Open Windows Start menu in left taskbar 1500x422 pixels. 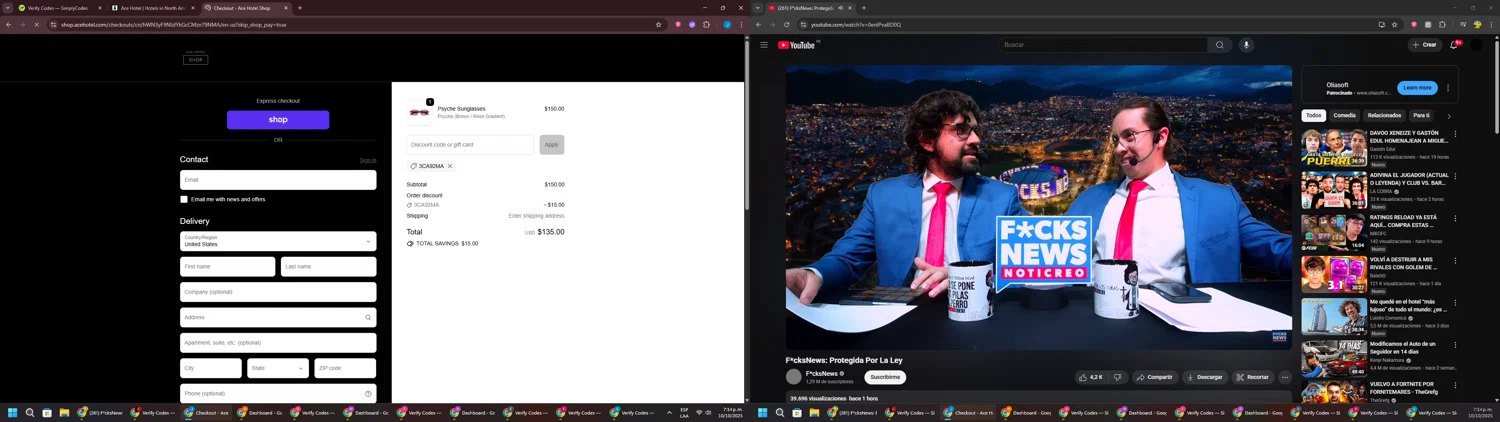coord(13,412)
